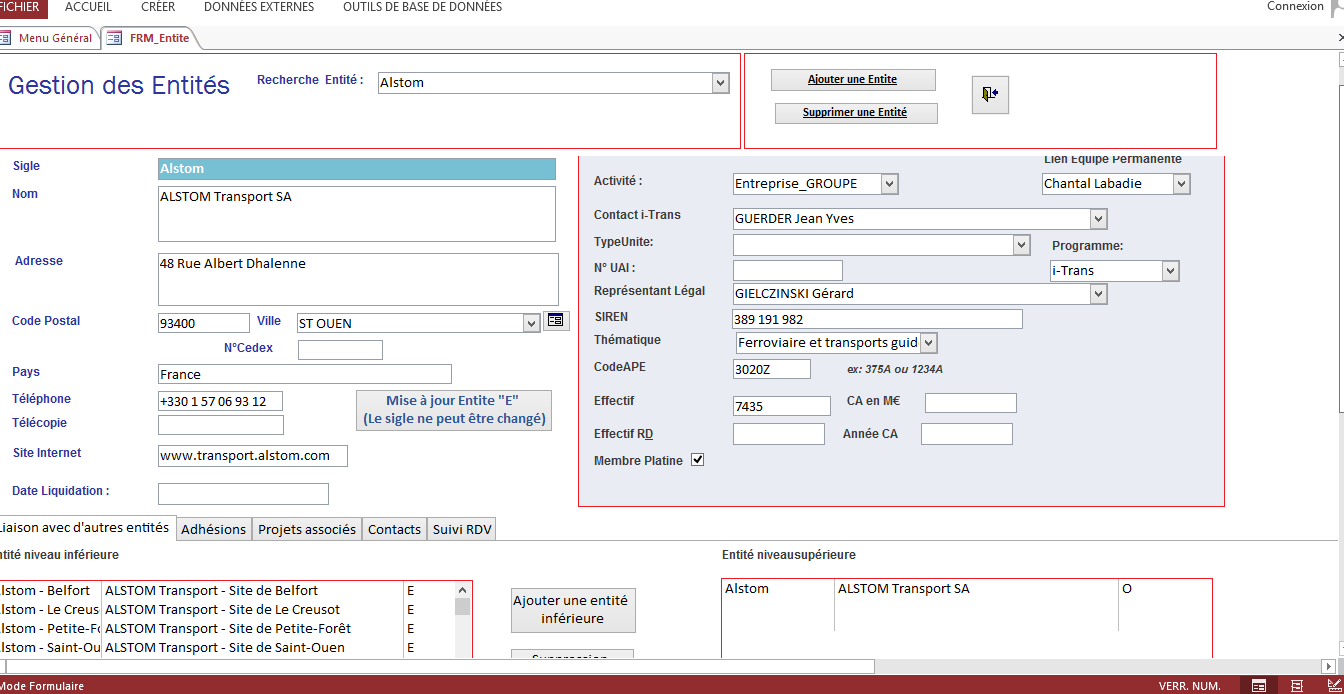Screen dimensions: 1344x694
Task: Click the Date Liquidation field
Action: pyautogui.click(x=243, y=494)
